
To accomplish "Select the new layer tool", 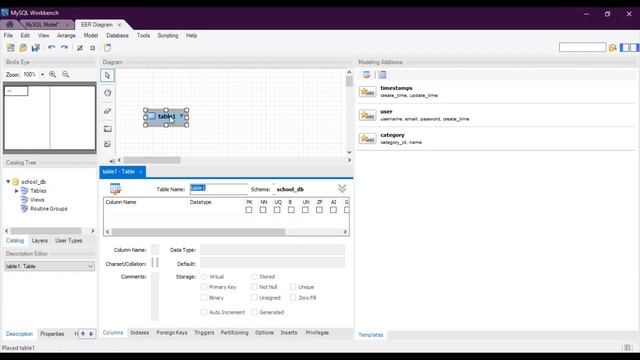I will coord(107,129).
